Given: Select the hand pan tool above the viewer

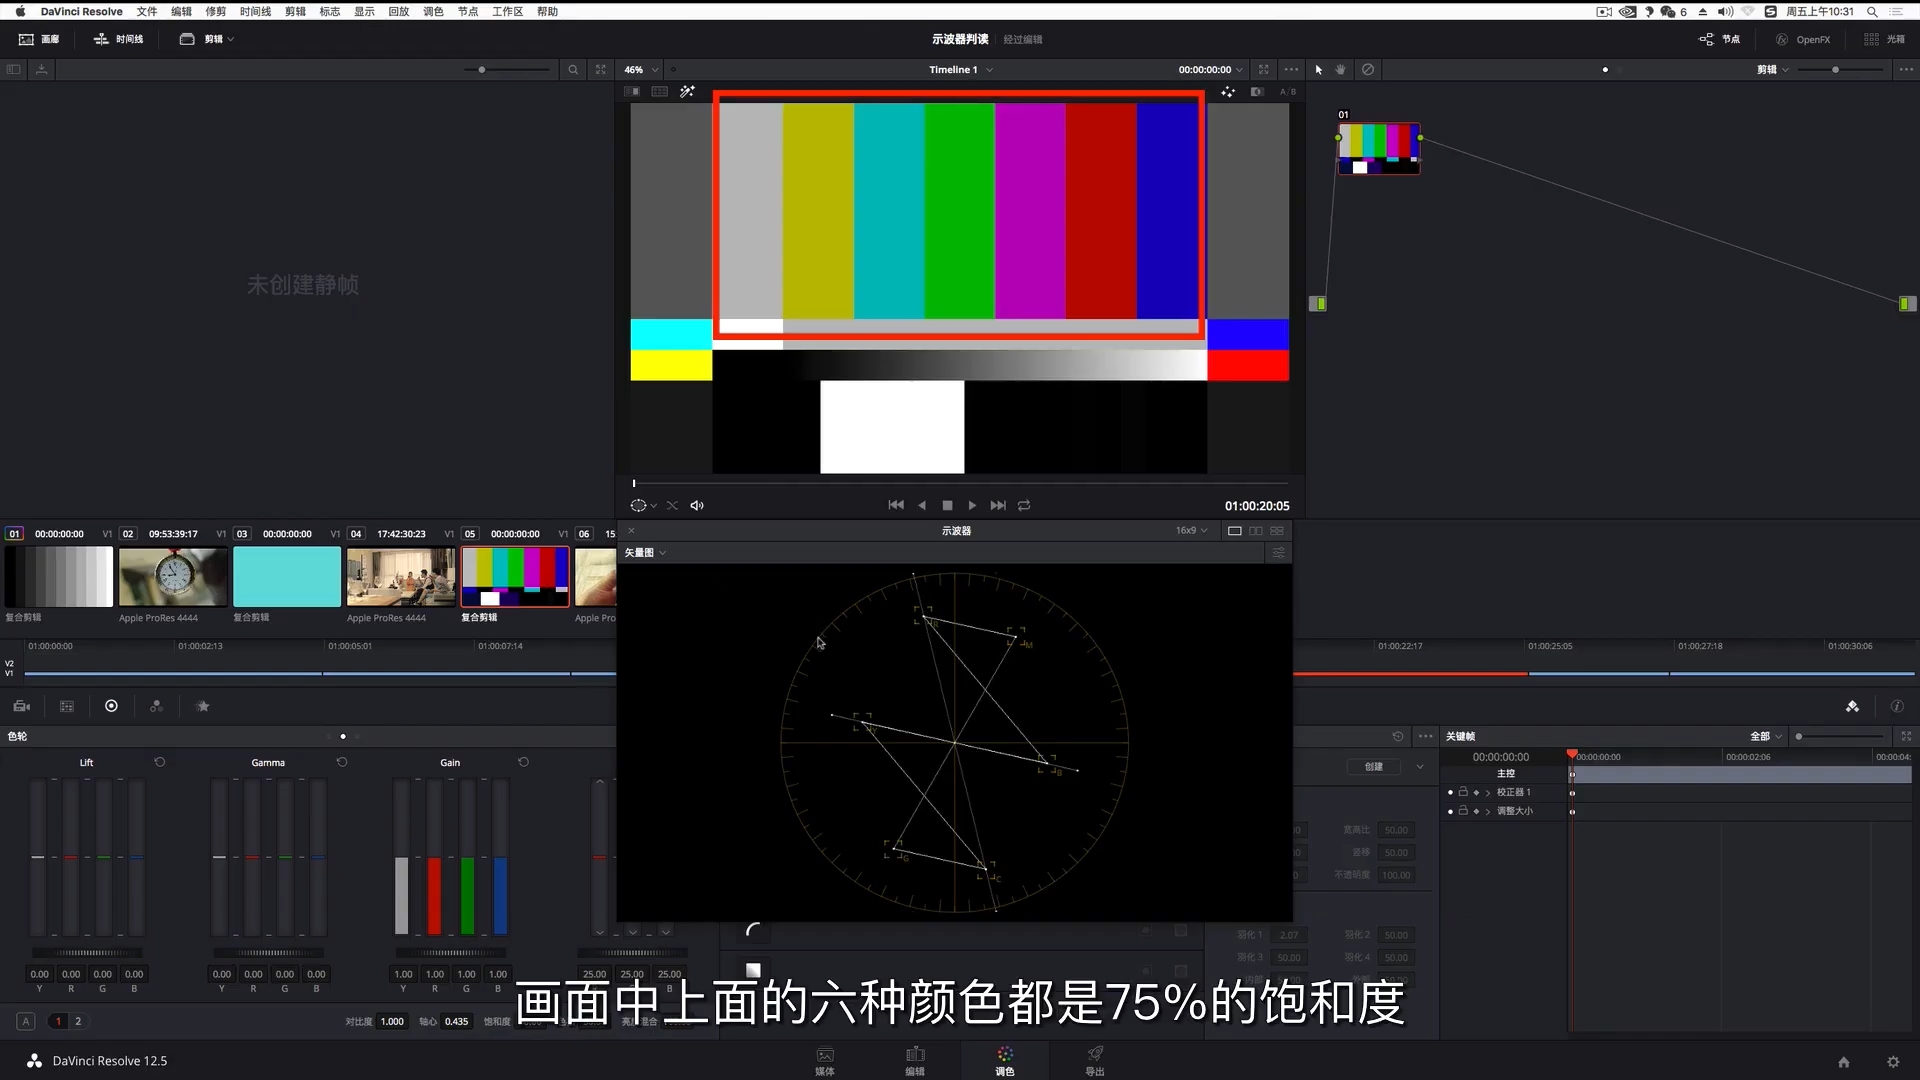Looking at the screenshot, I should 1340,69.
